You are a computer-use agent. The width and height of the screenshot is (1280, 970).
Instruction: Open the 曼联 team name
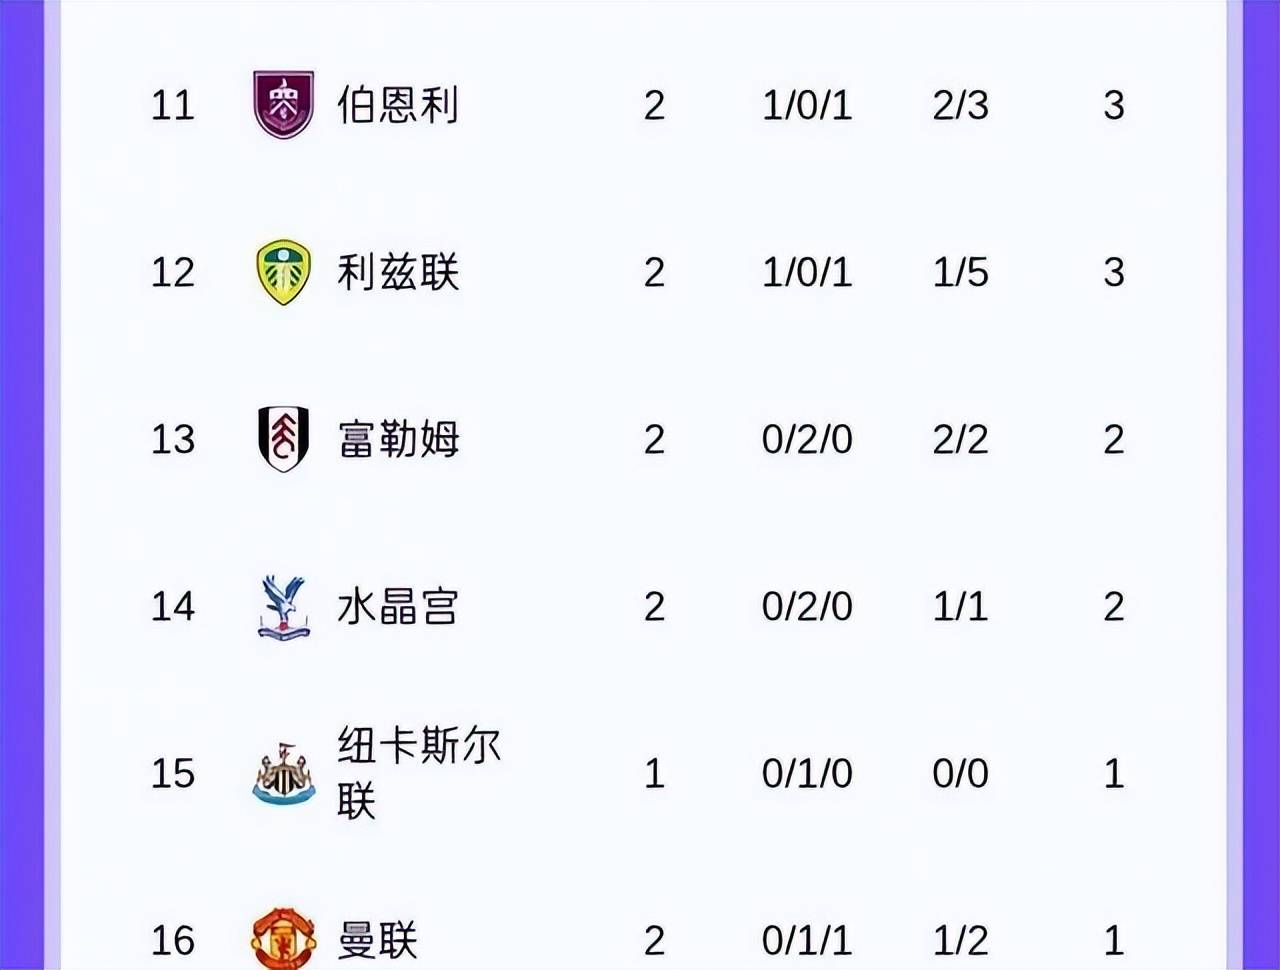377,941
